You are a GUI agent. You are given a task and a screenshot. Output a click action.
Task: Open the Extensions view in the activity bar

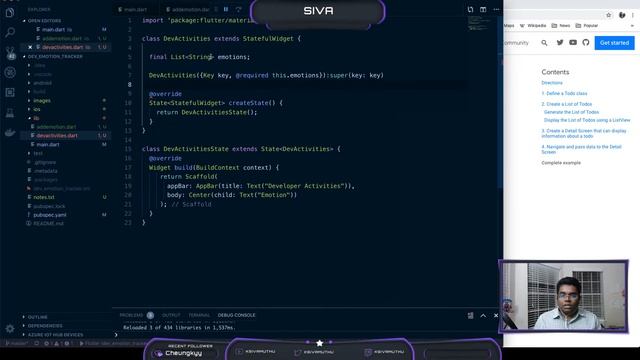pos(10,93)
